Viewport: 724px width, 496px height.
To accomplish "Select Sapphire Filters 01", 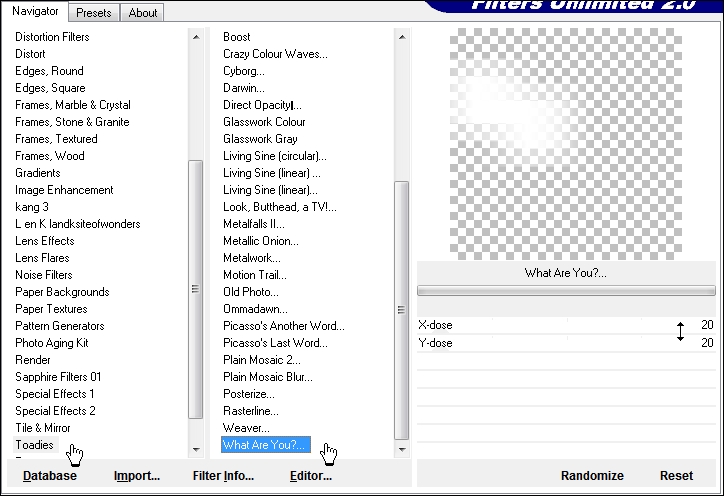I will click(58, 377).
